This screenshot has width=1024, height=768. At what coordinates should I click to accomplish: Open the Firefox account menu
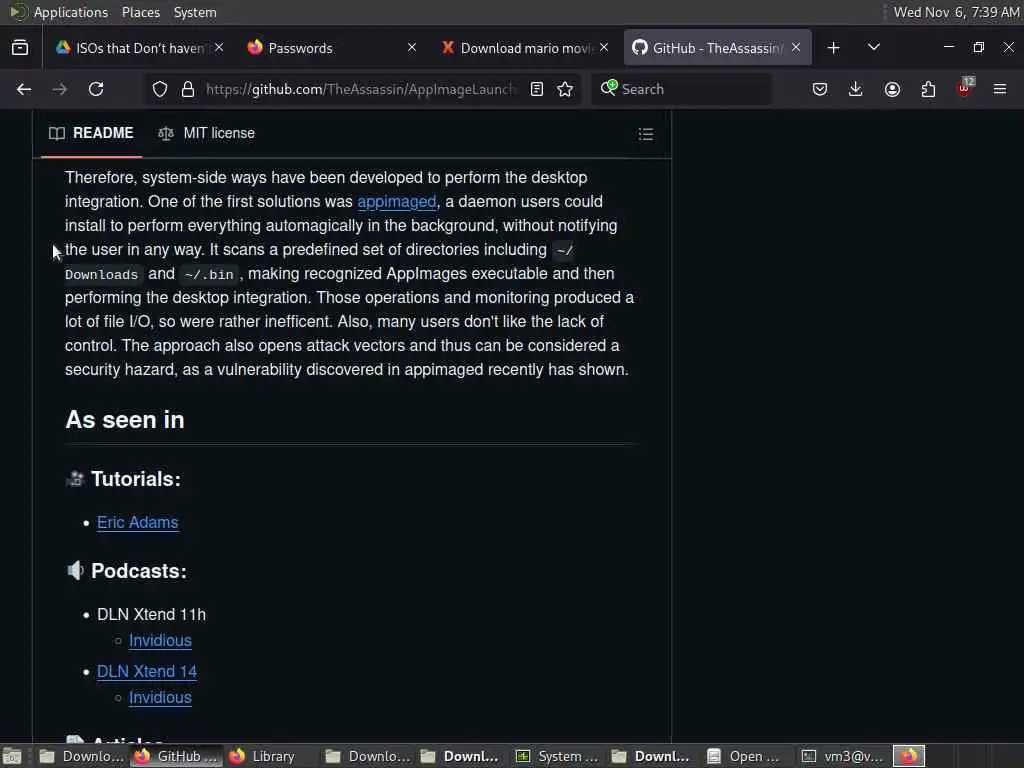tap(892, 89)
